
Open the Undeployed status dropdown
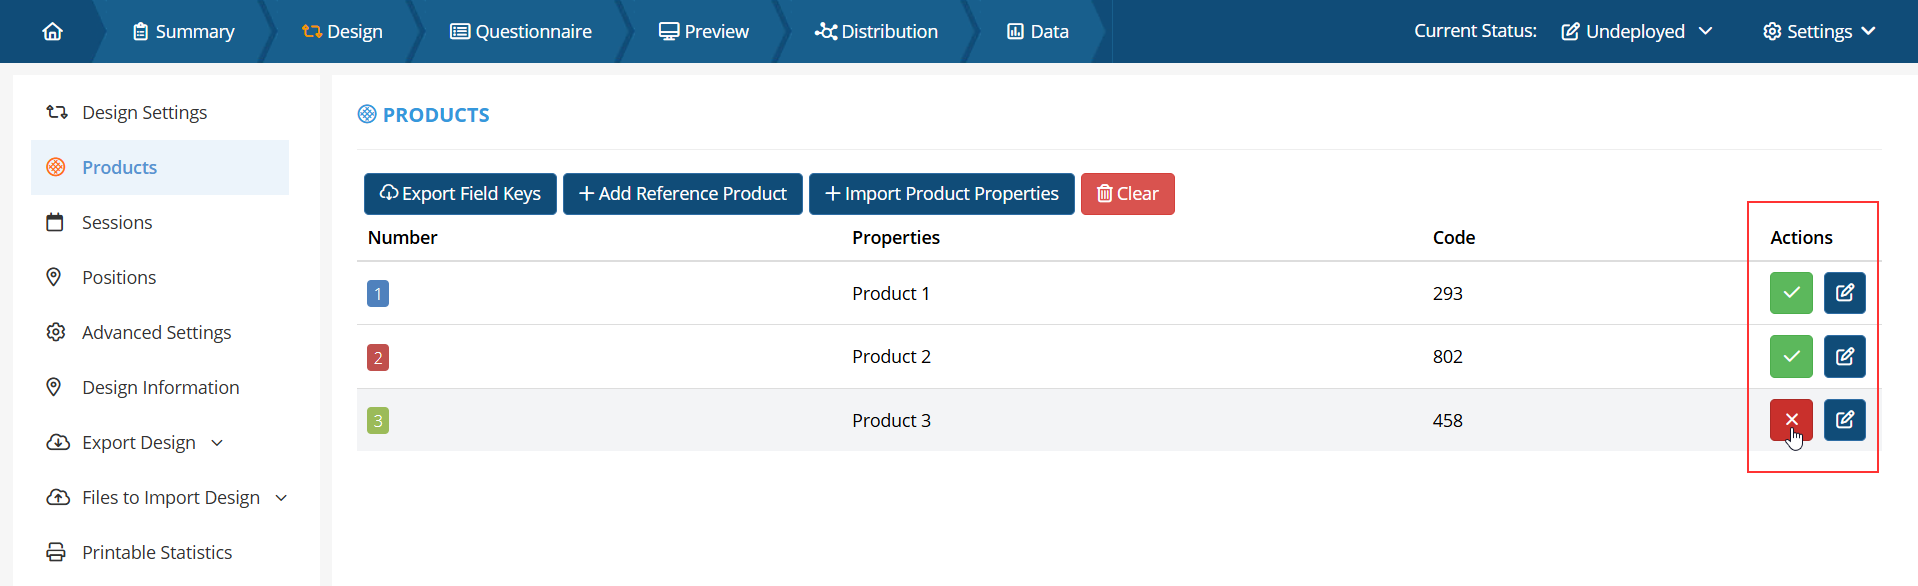pyautogui.click(x=1636, y=32)
